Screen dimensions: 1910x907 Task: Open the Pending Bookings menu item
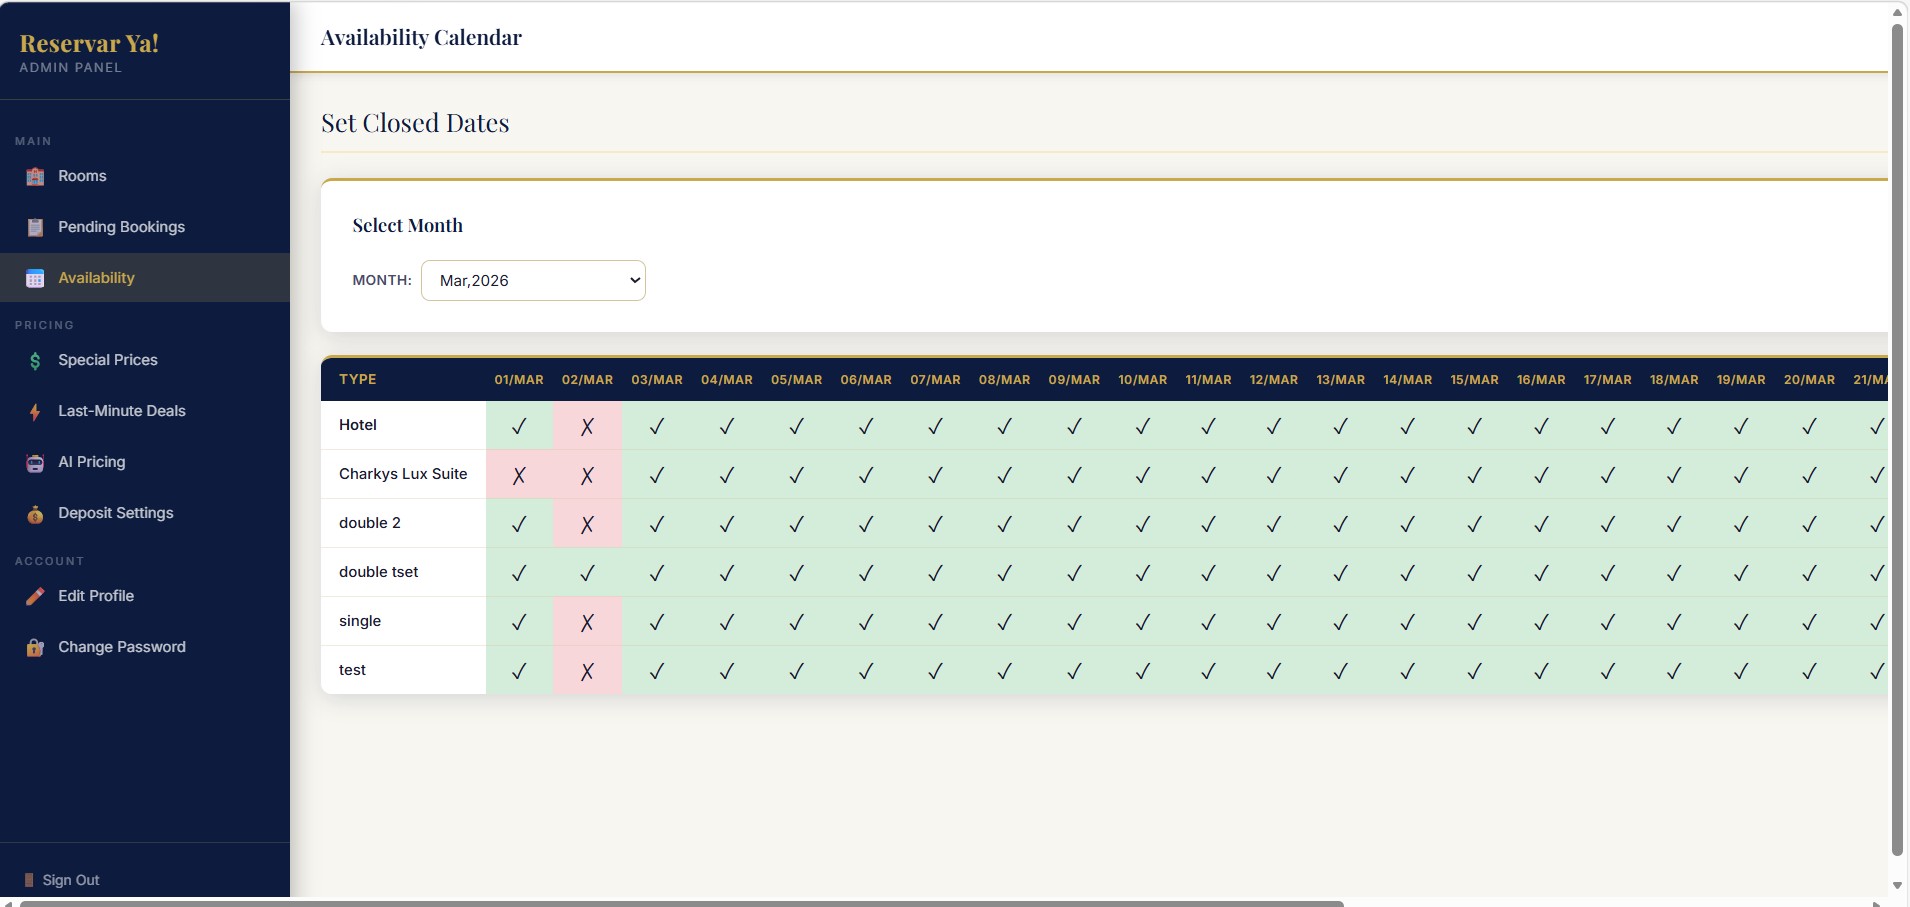(121, 227)
